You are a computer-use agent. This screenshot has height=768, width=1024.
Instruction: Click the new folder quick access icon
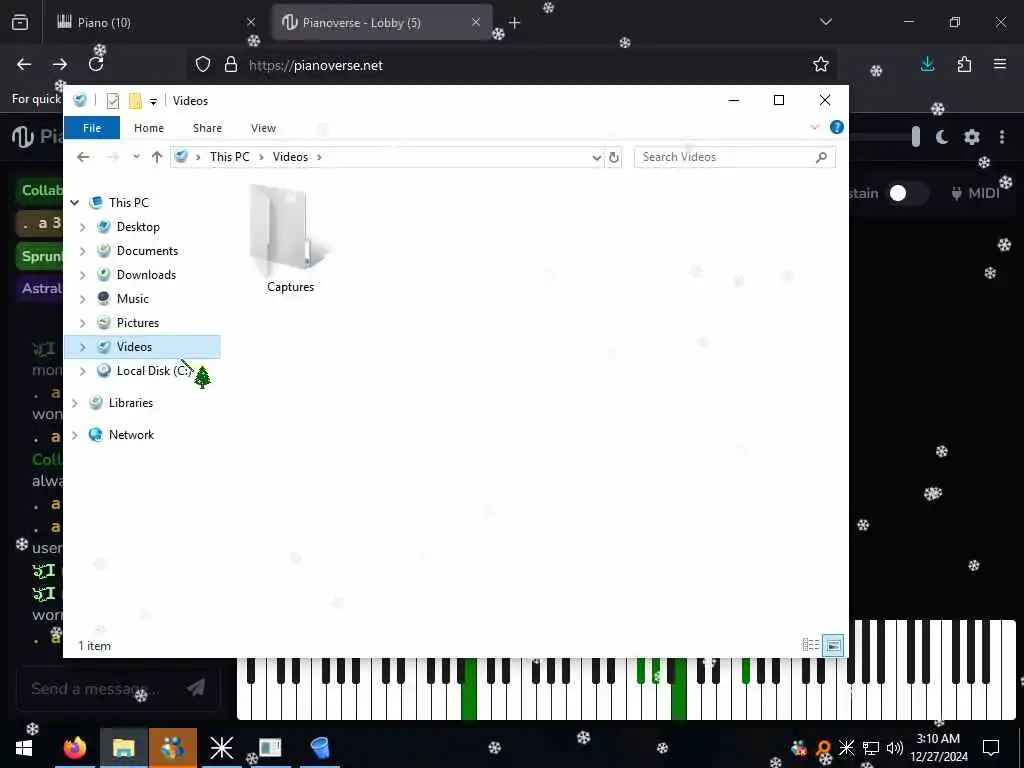135,101
